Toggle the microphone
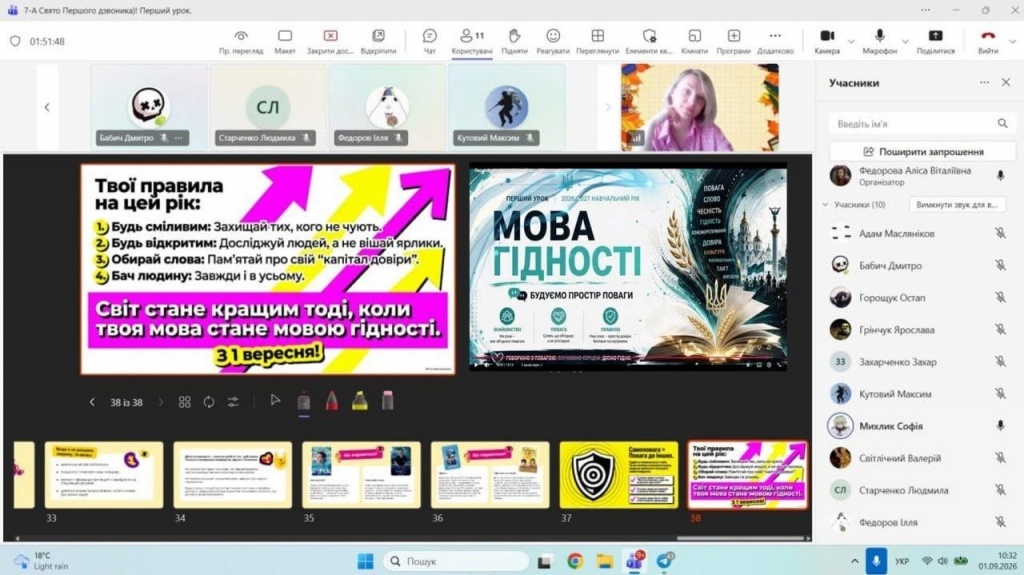The height and width of the screenshot is (575, 1024). (879, 41)
